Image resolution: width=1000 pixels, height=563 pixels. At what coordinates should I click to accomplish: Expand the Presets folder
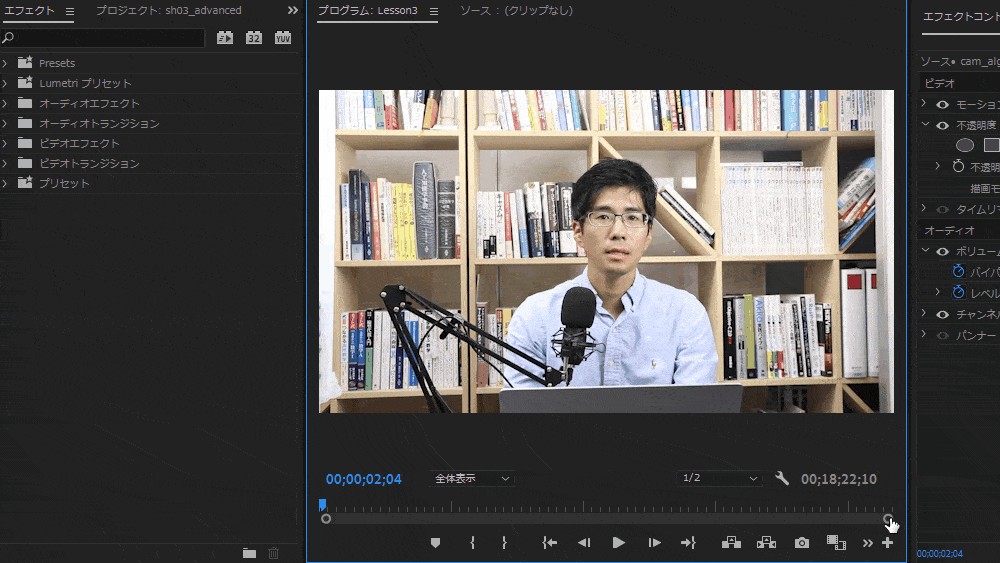point(5,63)
